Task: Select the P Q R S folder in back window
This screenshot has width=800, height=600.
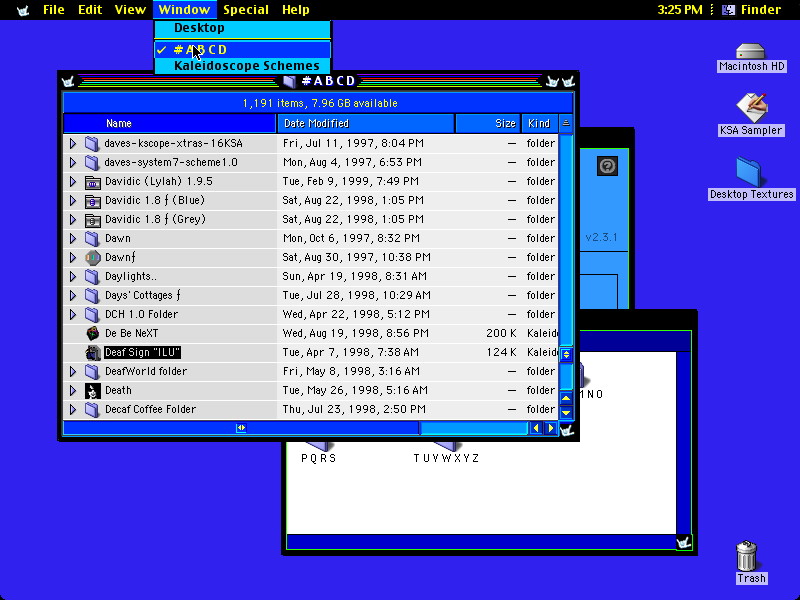Action: pos(319,451)
